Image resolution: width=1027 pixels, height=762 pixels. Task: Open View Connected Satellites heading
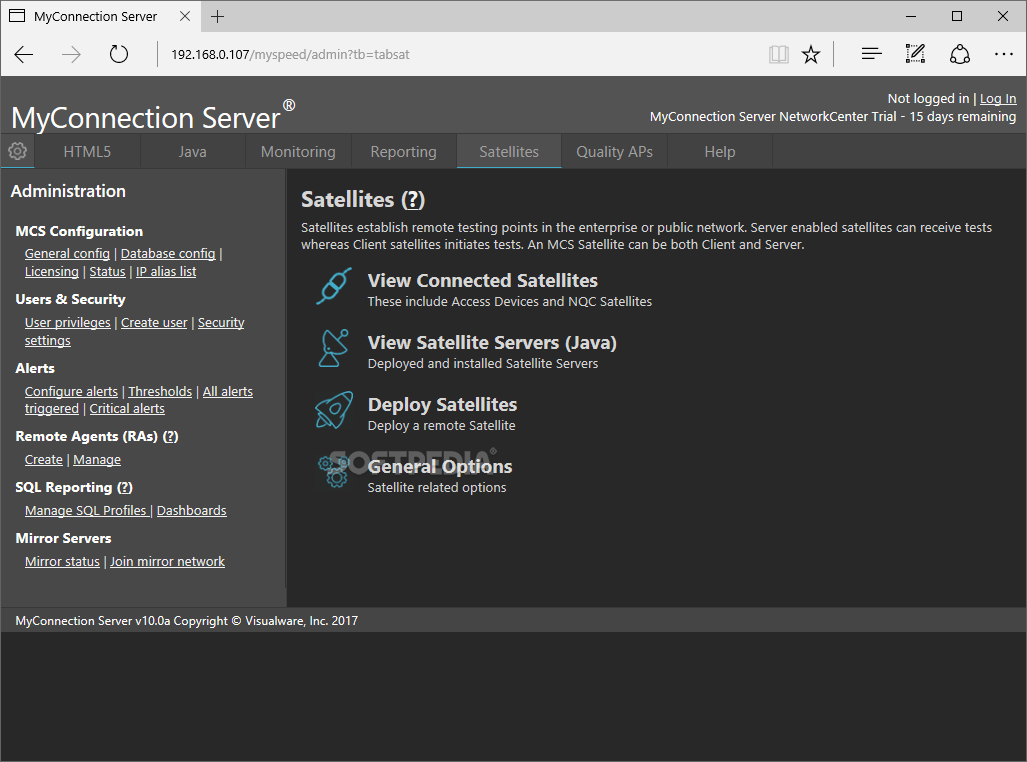483,280
